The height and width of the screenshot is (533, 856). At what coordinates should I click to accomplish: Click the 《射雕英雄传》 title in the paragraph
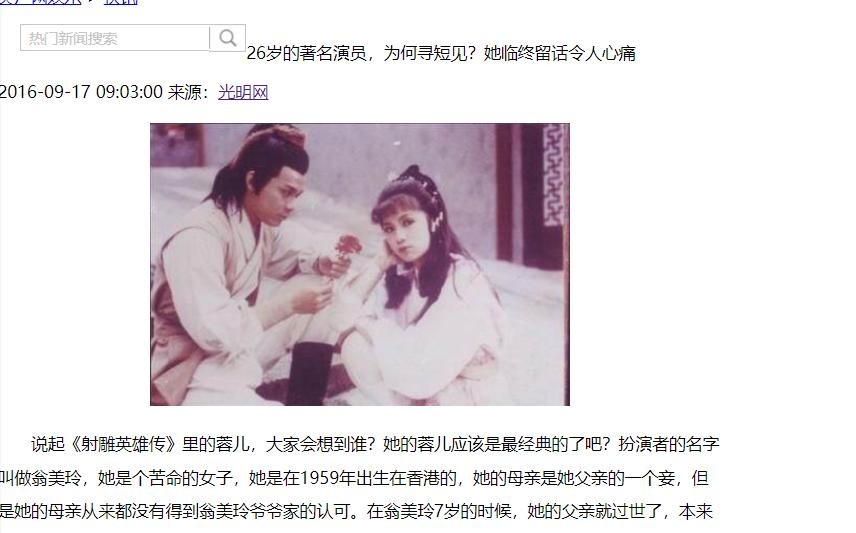[123, 444]
